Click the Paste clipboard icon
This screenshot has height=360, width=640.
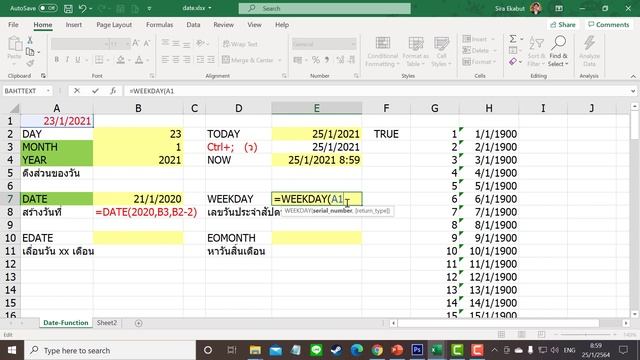[x=15, y=44]
